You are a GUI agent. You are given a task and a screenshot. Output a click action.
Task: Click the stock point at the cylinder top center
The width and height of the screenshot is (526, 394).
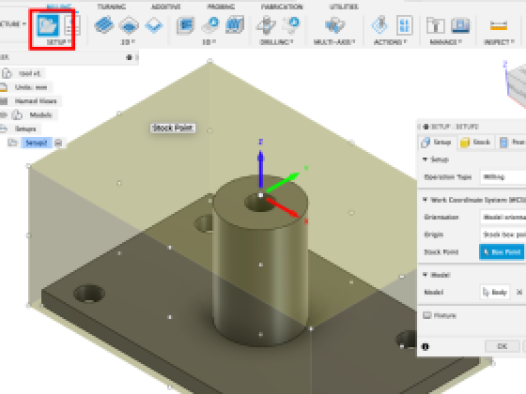[x=261, y=195]
